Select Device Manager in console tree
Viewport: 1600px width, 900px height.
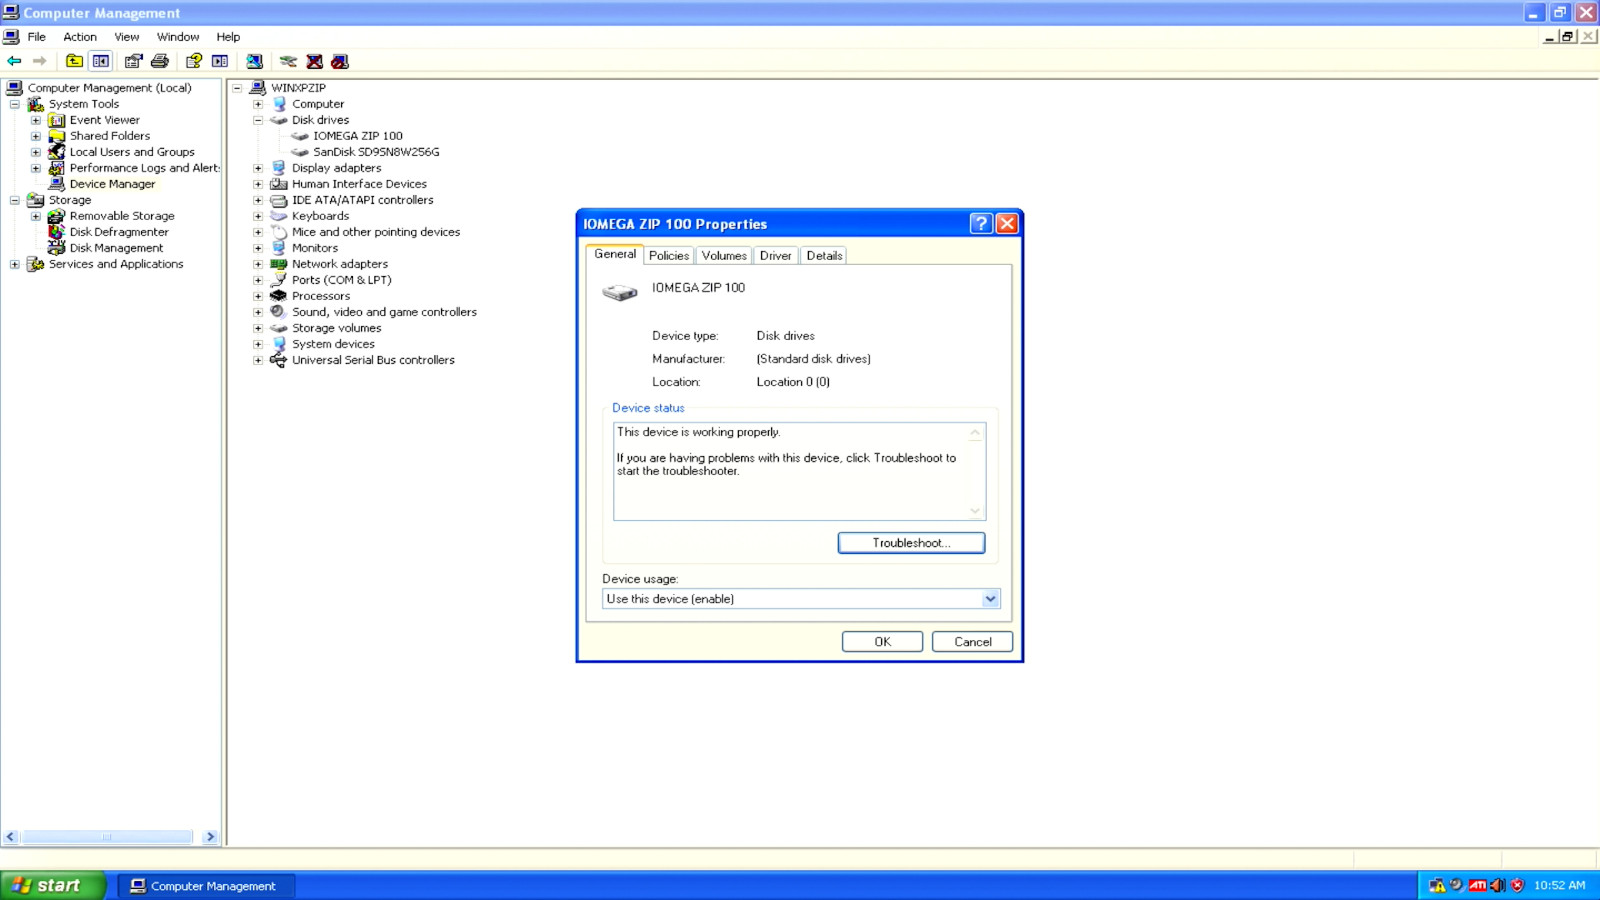point(112,184)
